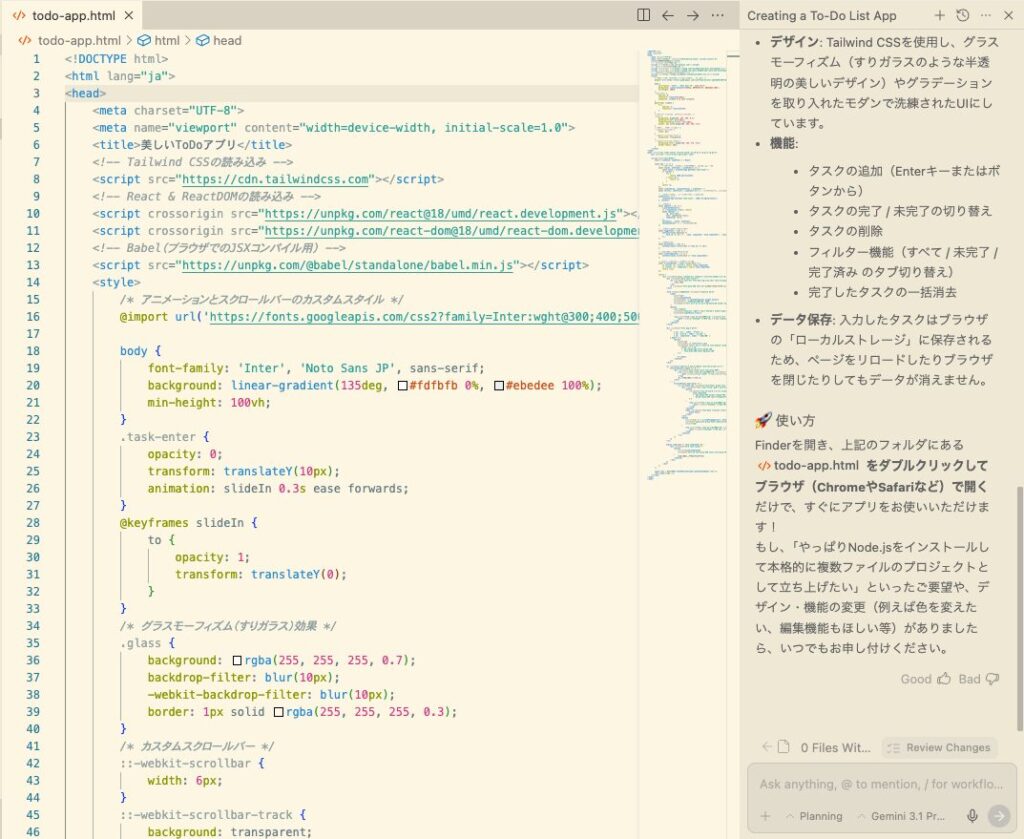Image resolution: width=1024 pixels, height=839 pixels.
Task: Open the Planning mode dropdown
Action: click(813, 815)
